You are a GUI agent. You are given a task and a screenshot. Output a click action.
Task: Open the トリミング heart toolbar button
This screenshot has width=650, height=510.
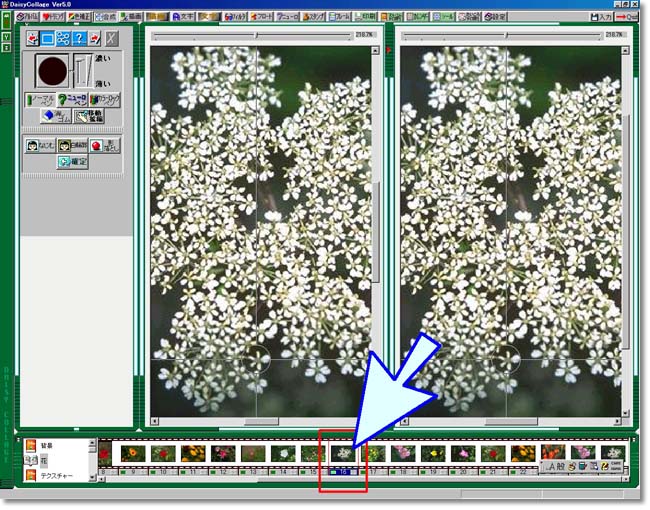coord(53,17)
